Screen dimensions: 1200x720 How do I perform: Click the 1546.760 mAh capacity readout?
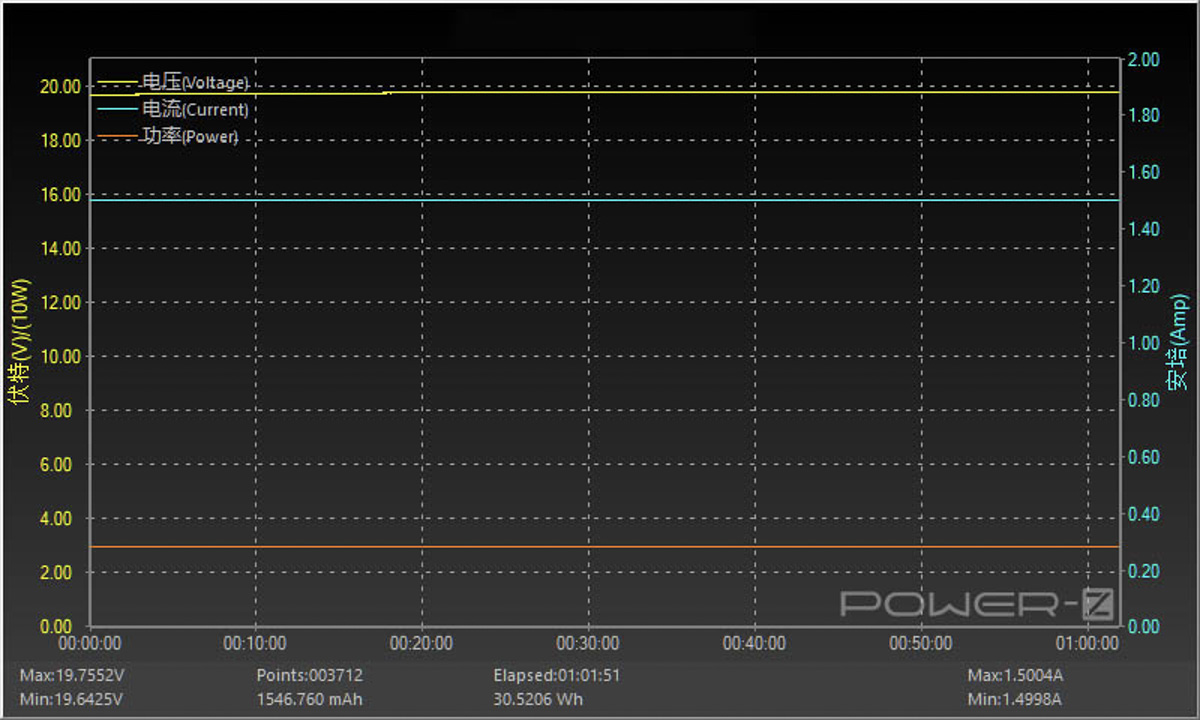[309, 699]
